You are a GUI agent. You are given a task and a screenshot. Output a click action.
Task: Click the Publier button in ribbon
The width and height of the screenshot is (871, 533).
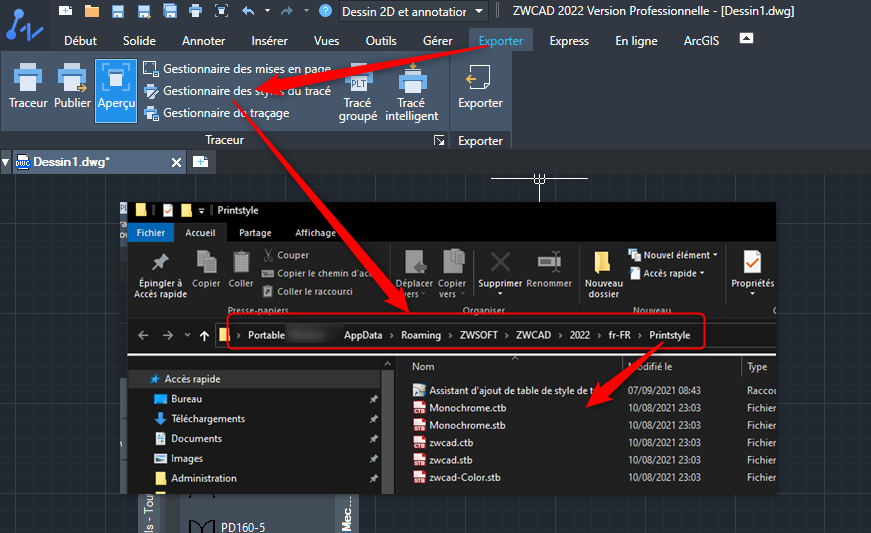click(72, 86)
